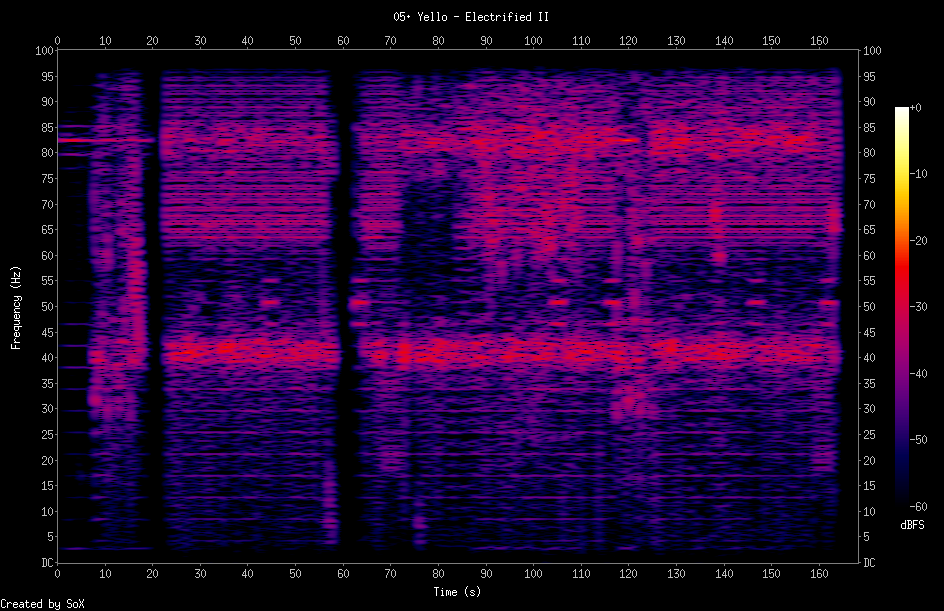
Task: Click "100" on the bottom time axis
Action: (533, 574)
